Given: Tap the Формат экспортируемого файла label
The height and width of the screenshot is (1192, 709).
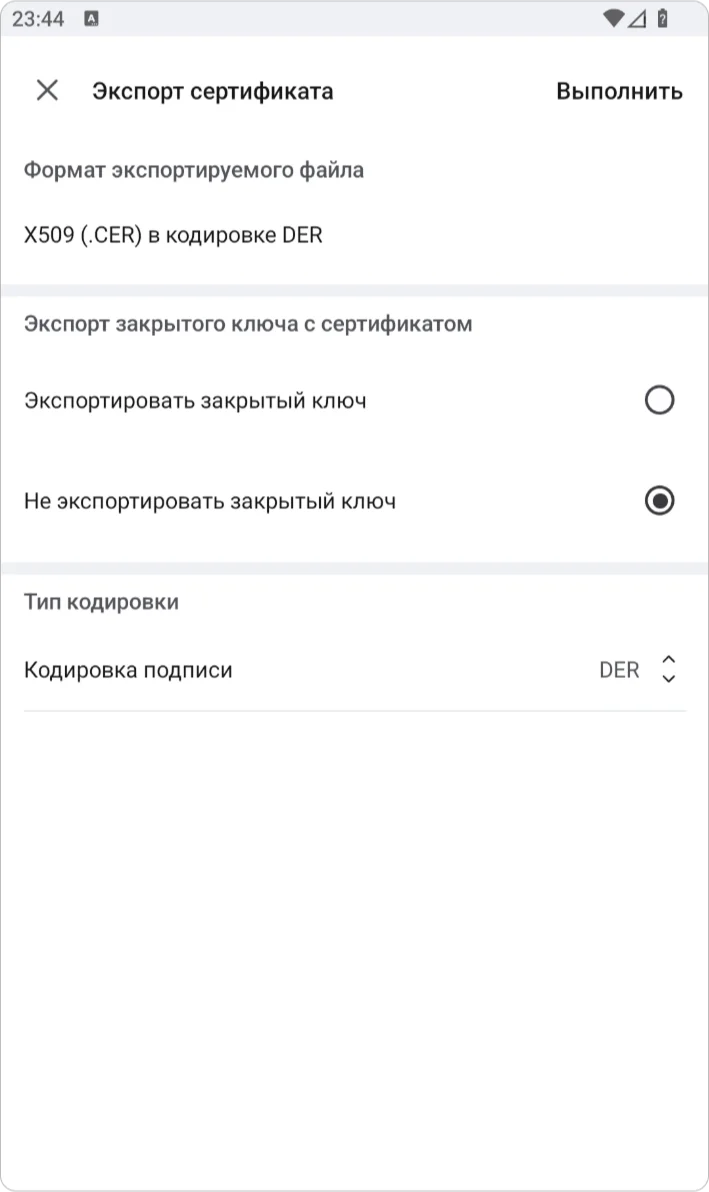Looking at the screenshot, I should coord(194,169).
